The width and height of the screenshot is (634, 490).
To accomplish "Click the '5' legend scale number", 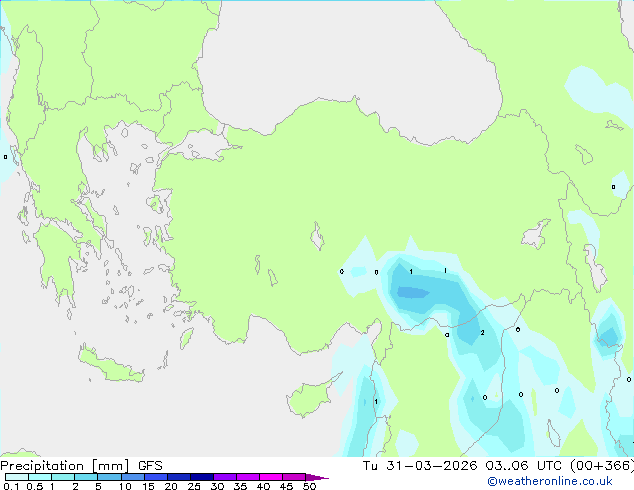I will point(98,486).
